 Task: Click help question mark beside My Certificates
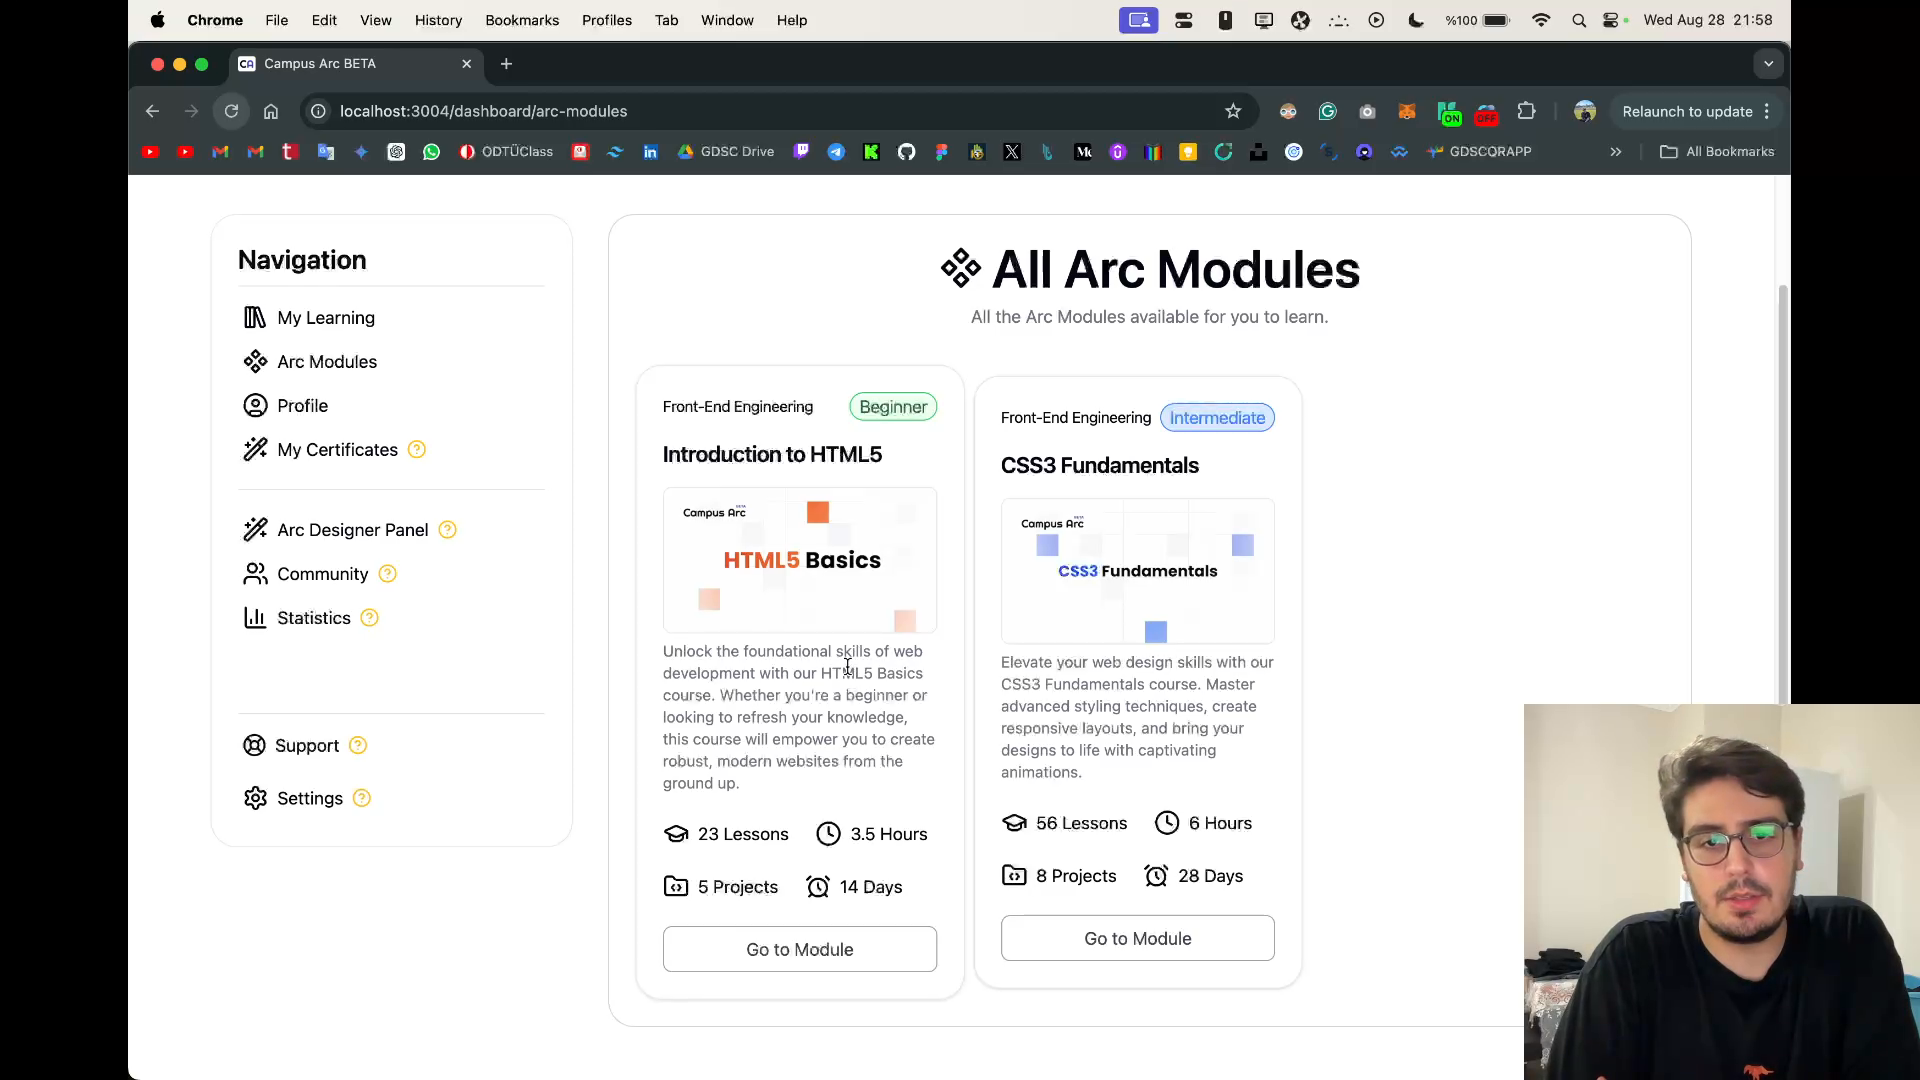tap(417, 450)
